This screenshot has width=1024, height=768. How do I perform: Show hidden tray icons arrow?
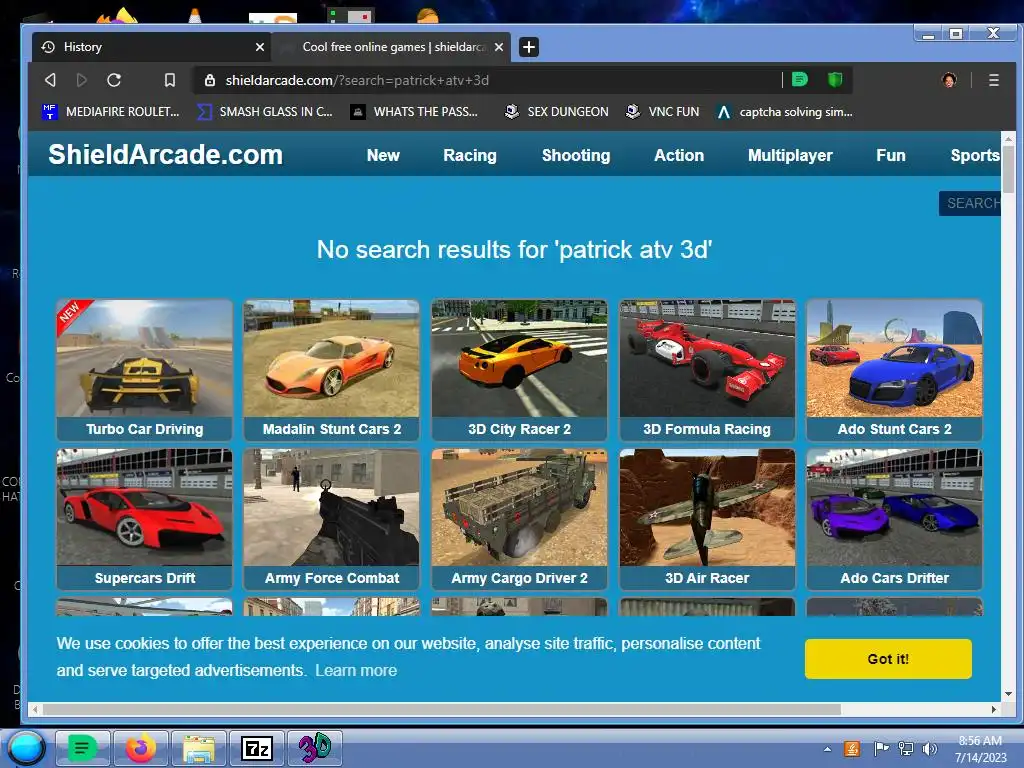pyautogui.click(x=827, y=749)
